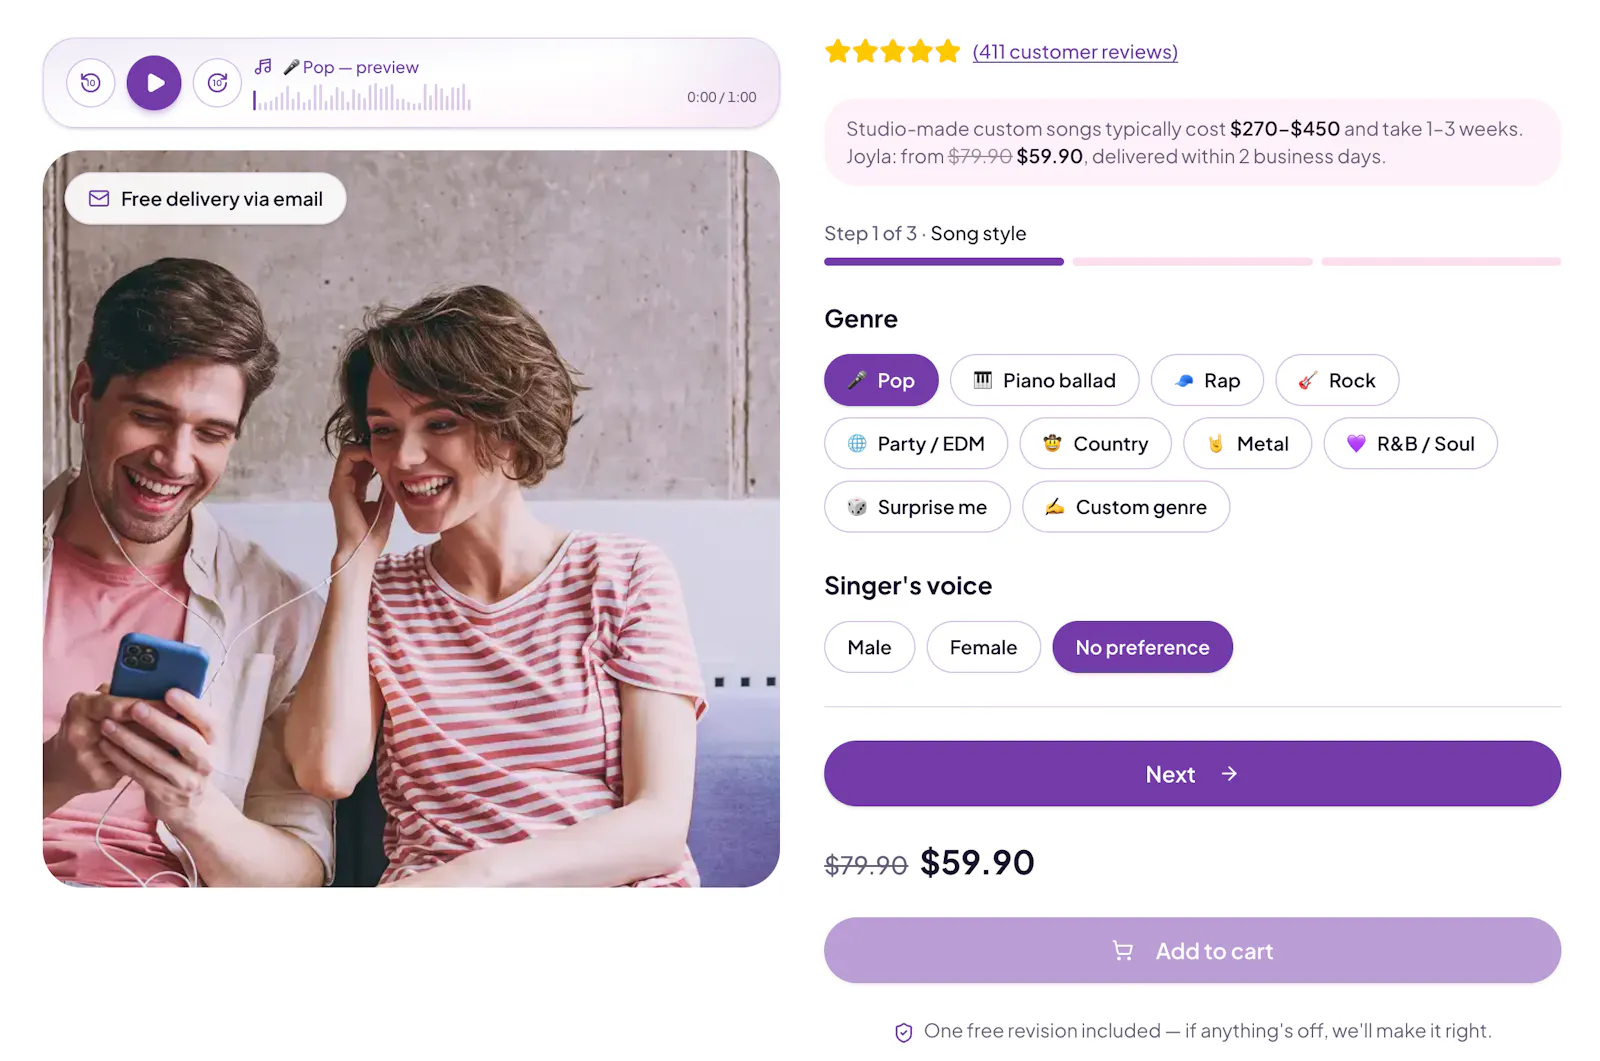Go to the Next step

[1192, 774]
